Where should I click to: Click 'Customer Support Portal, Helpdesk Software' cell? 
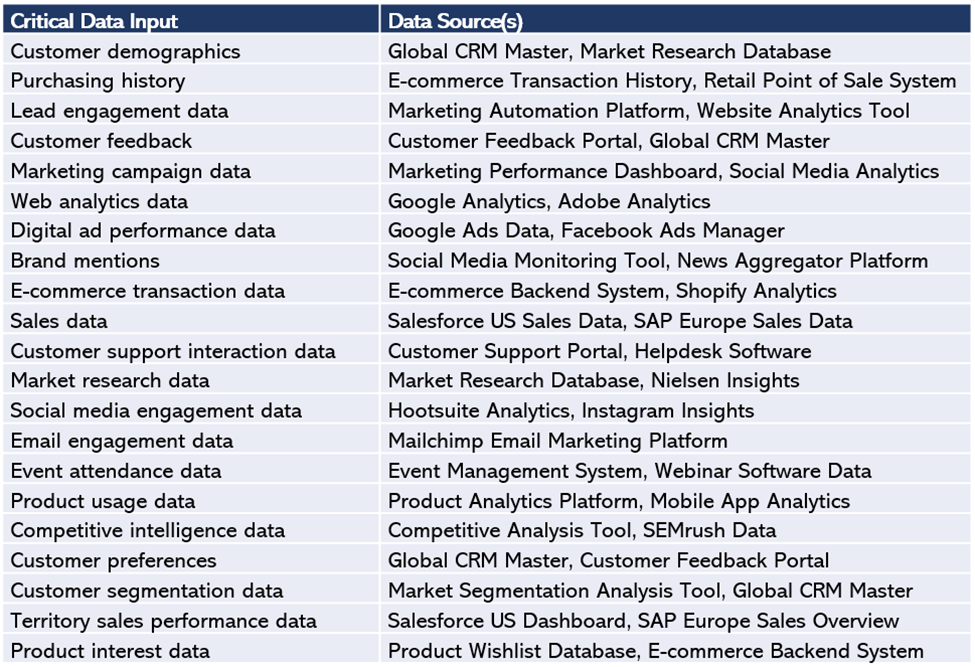pos(599,351)
